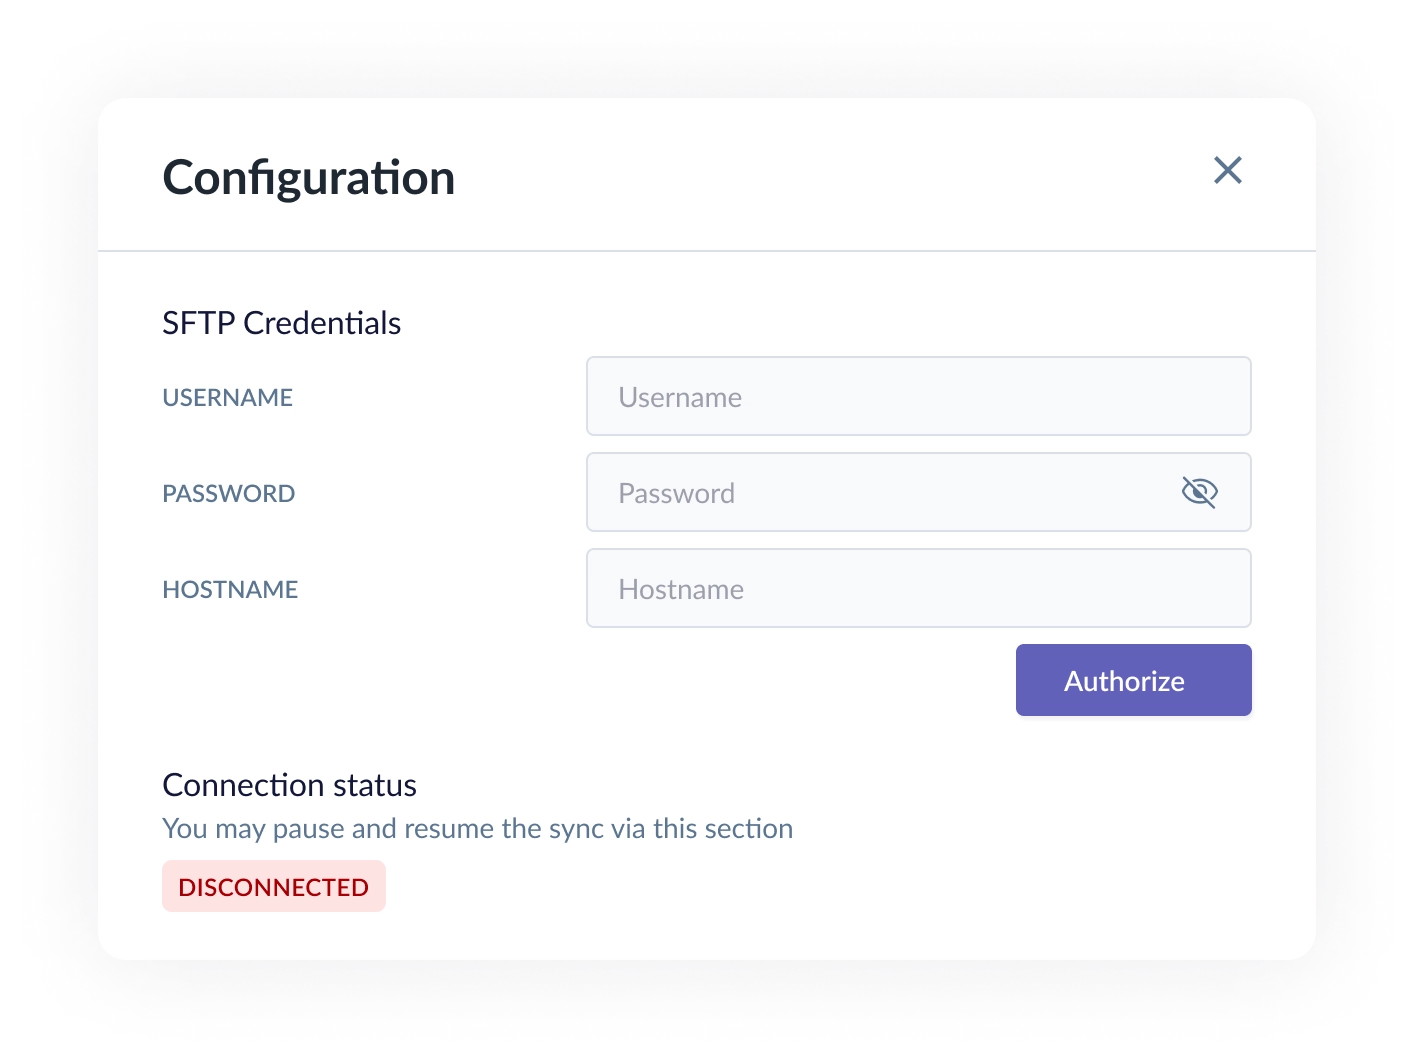Submit SFTP credentials via the purple Authorize button
The width and height of the screenshot is (1418, 1062).
pos(1133,680)
